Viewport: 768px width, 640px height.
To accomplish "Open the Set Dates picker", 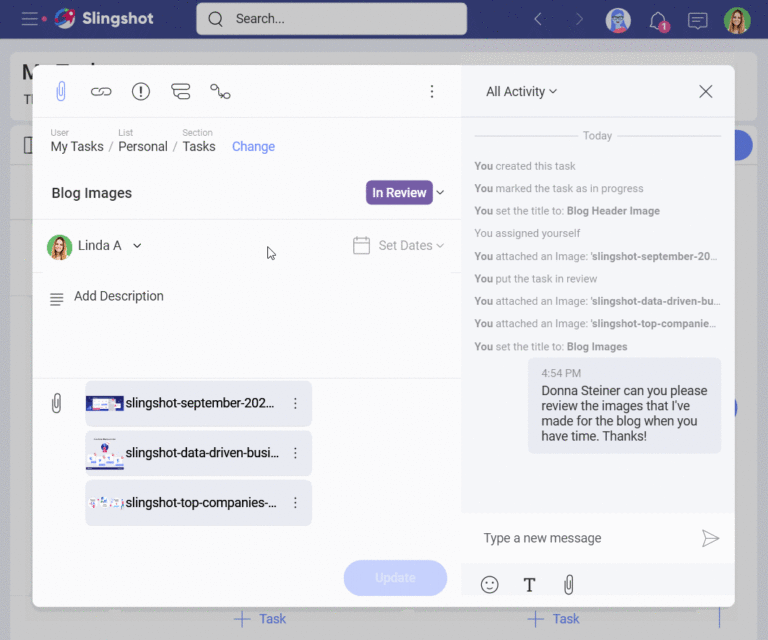I will (399, 246).
